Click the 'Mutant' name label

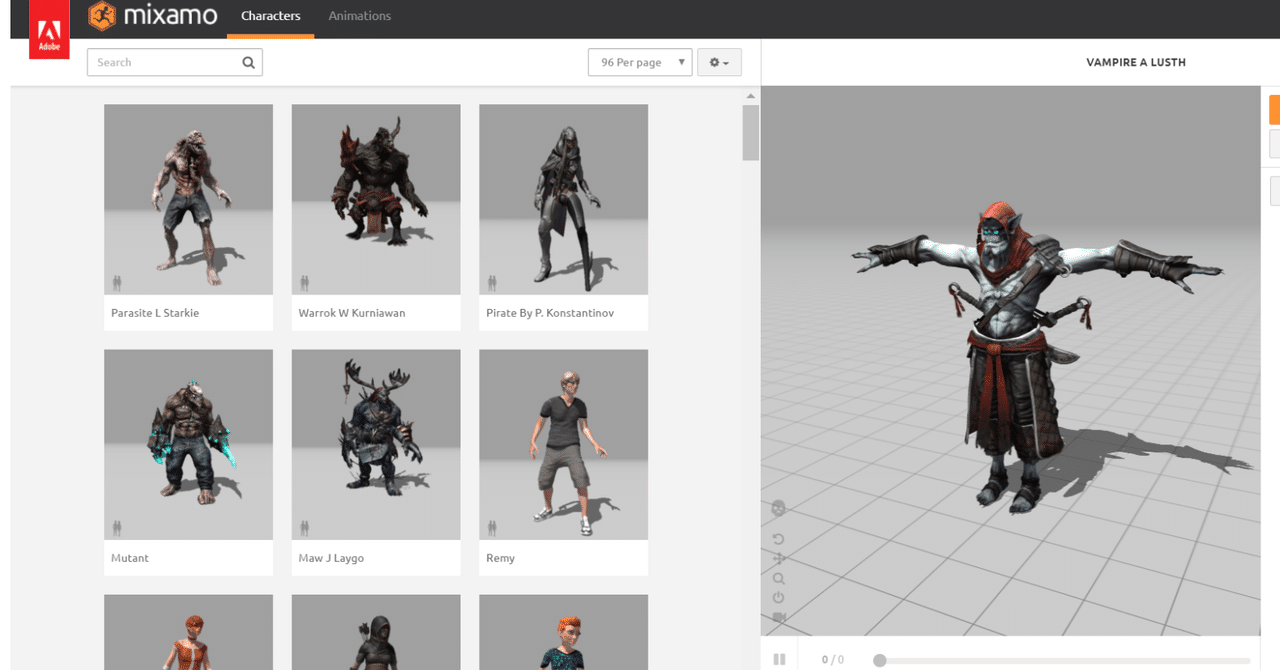click(130, 558)
